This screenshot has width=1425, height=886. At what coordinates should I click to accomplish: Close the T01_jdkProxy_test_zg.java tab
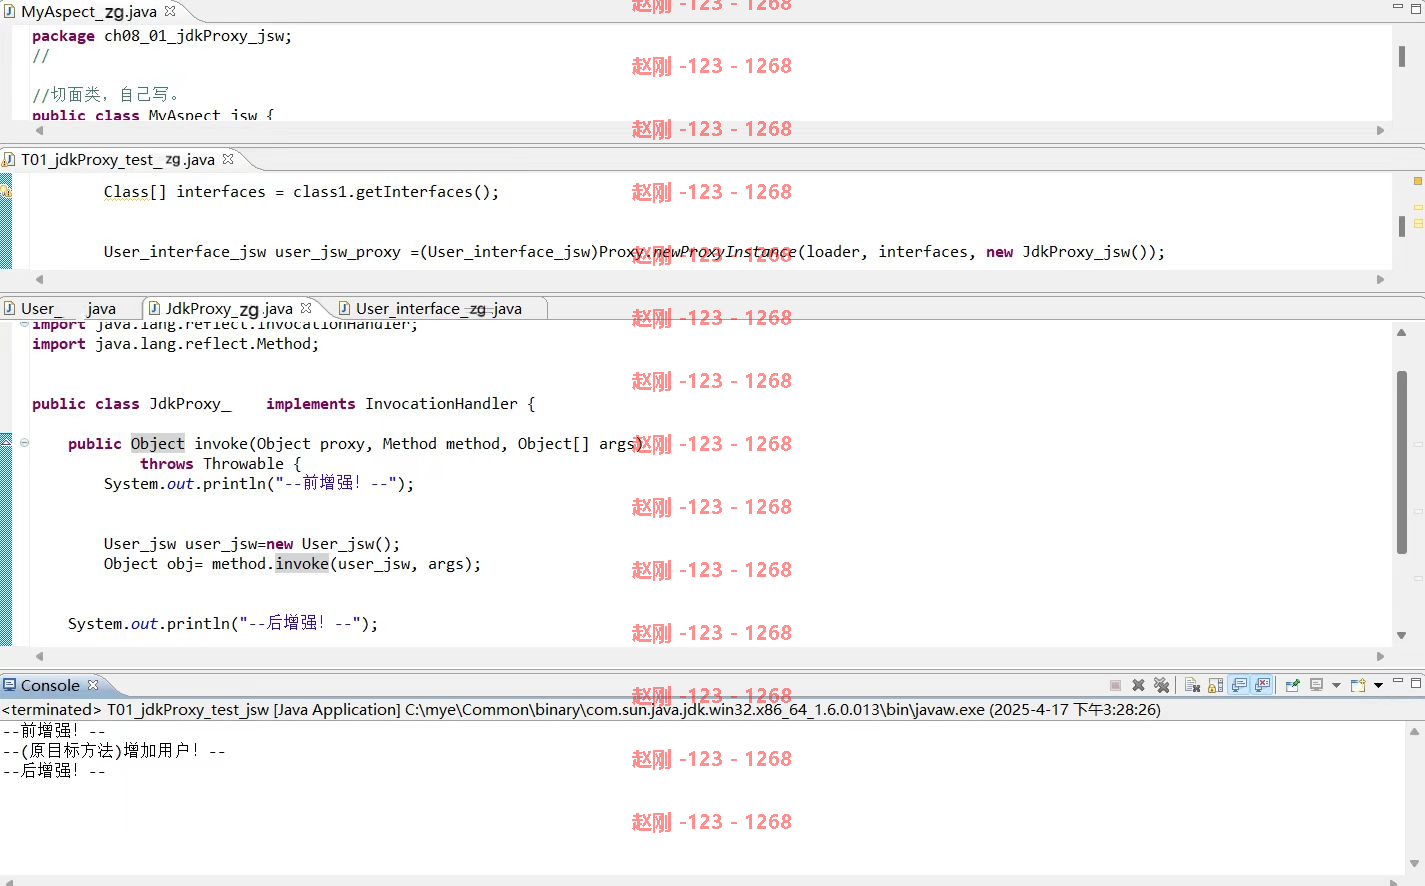[x=228, y=158]
